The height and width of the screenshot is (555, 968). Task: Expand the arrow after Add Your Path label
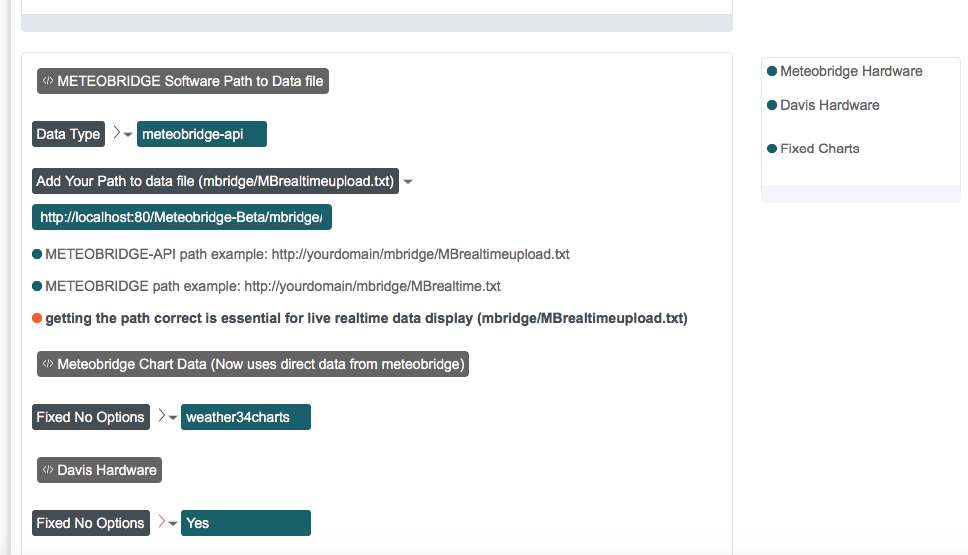(x=408, y=182)
